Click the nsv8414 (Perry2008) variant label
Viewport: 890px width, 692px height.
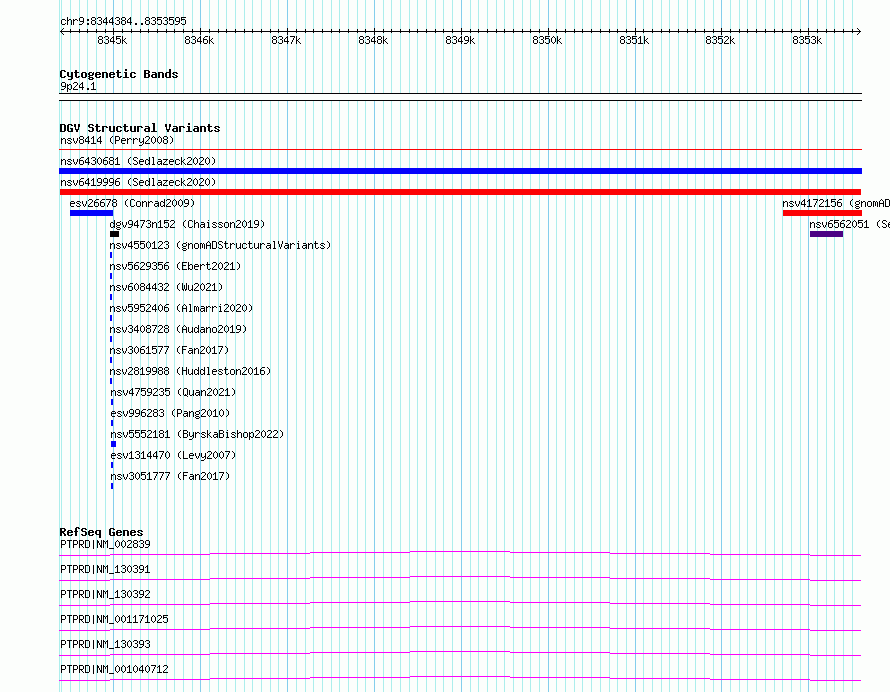[x=117, y=140]
